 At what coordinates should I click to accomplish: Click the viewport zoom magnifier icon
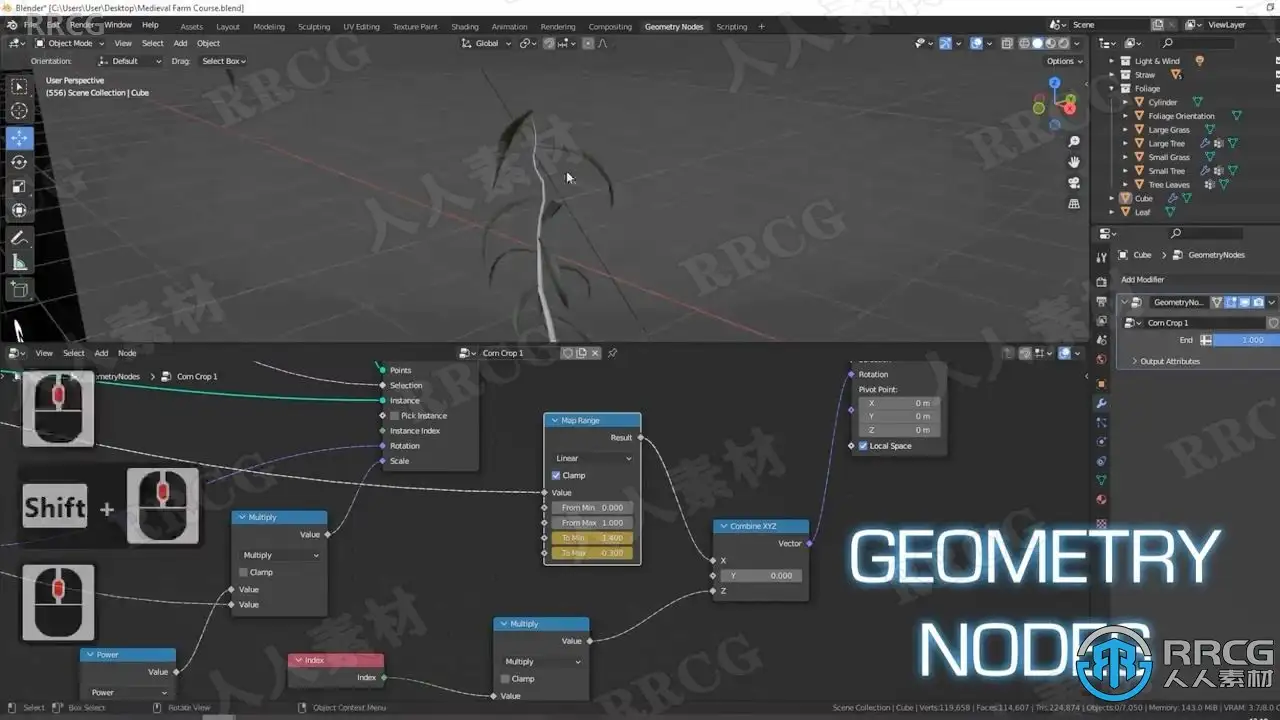tap(1074, 142)
